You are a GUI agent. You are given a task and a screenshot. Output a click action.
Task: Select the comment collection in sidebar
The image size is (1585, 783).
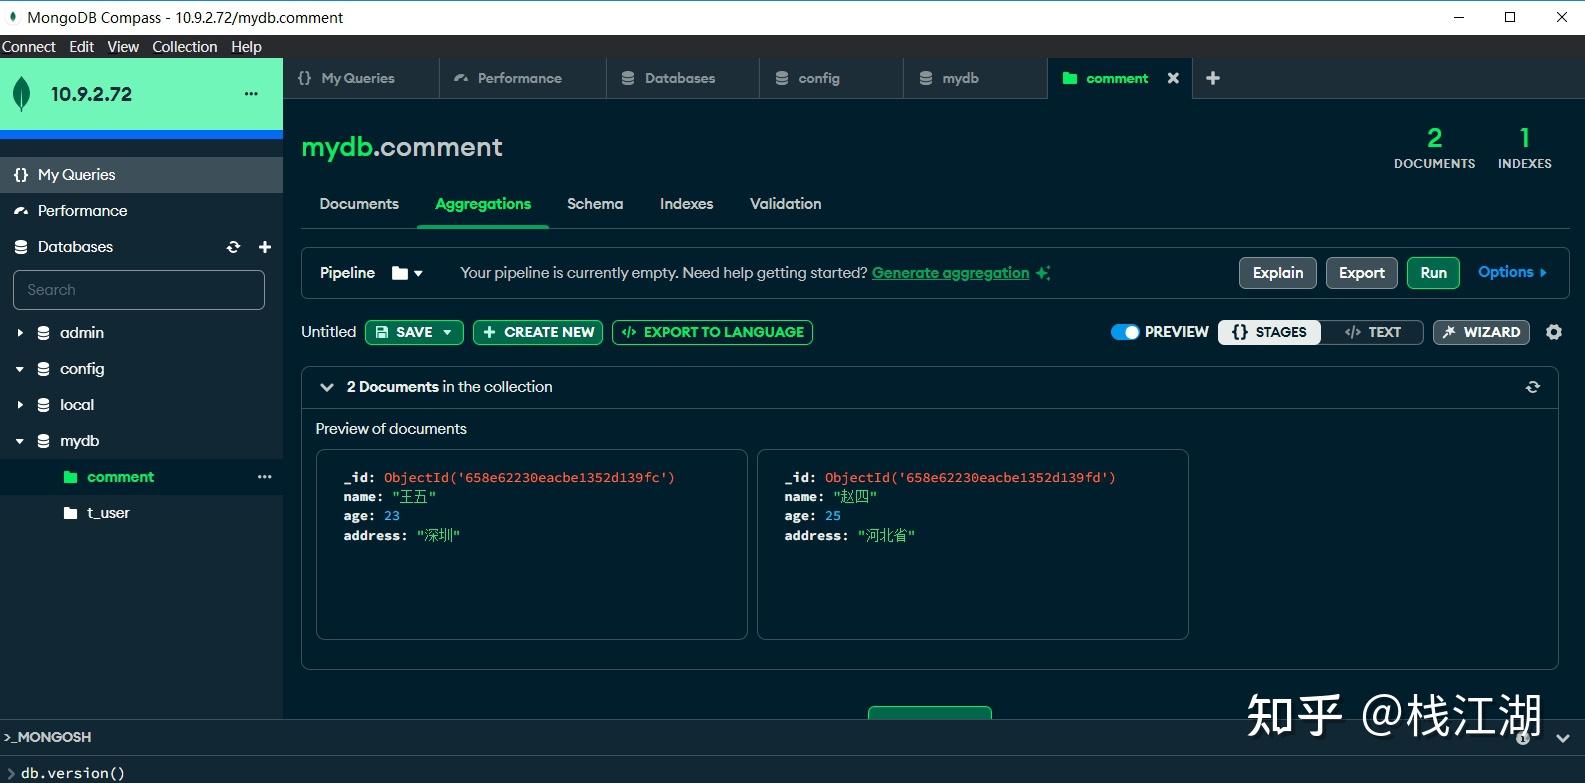[120, 477]
